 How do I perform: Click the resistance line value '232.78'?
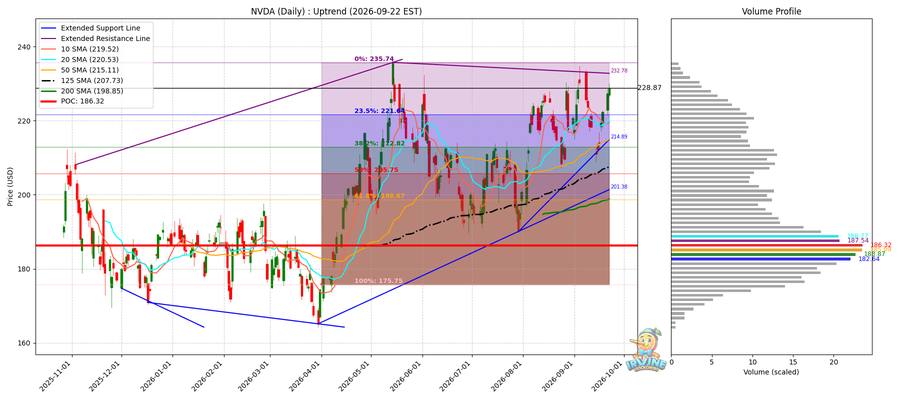619,70
